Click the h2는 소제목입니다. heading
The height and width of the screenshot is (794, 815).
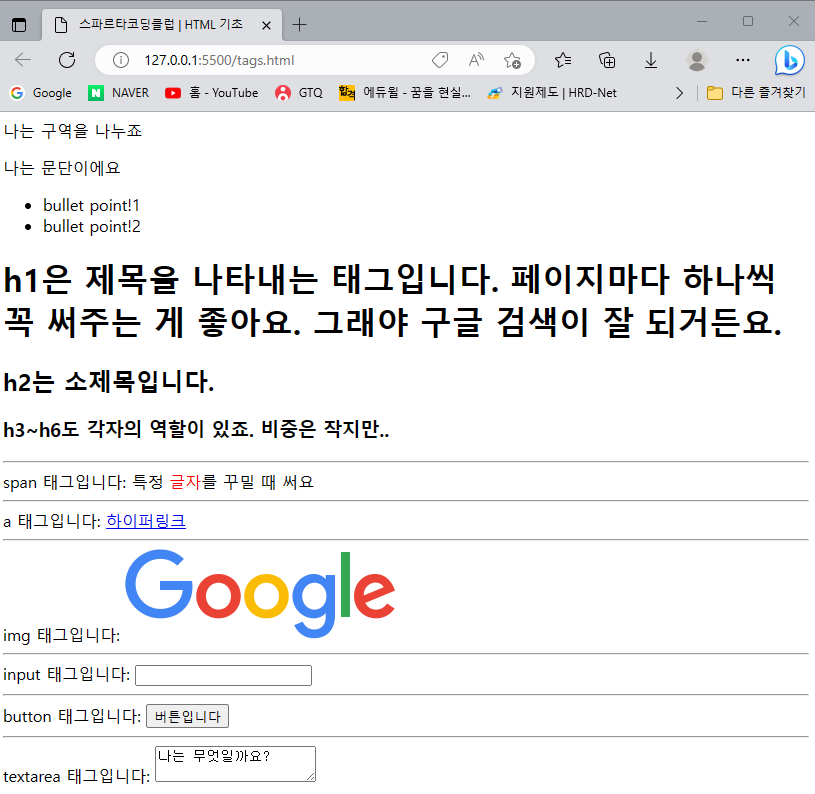(109, 382)
